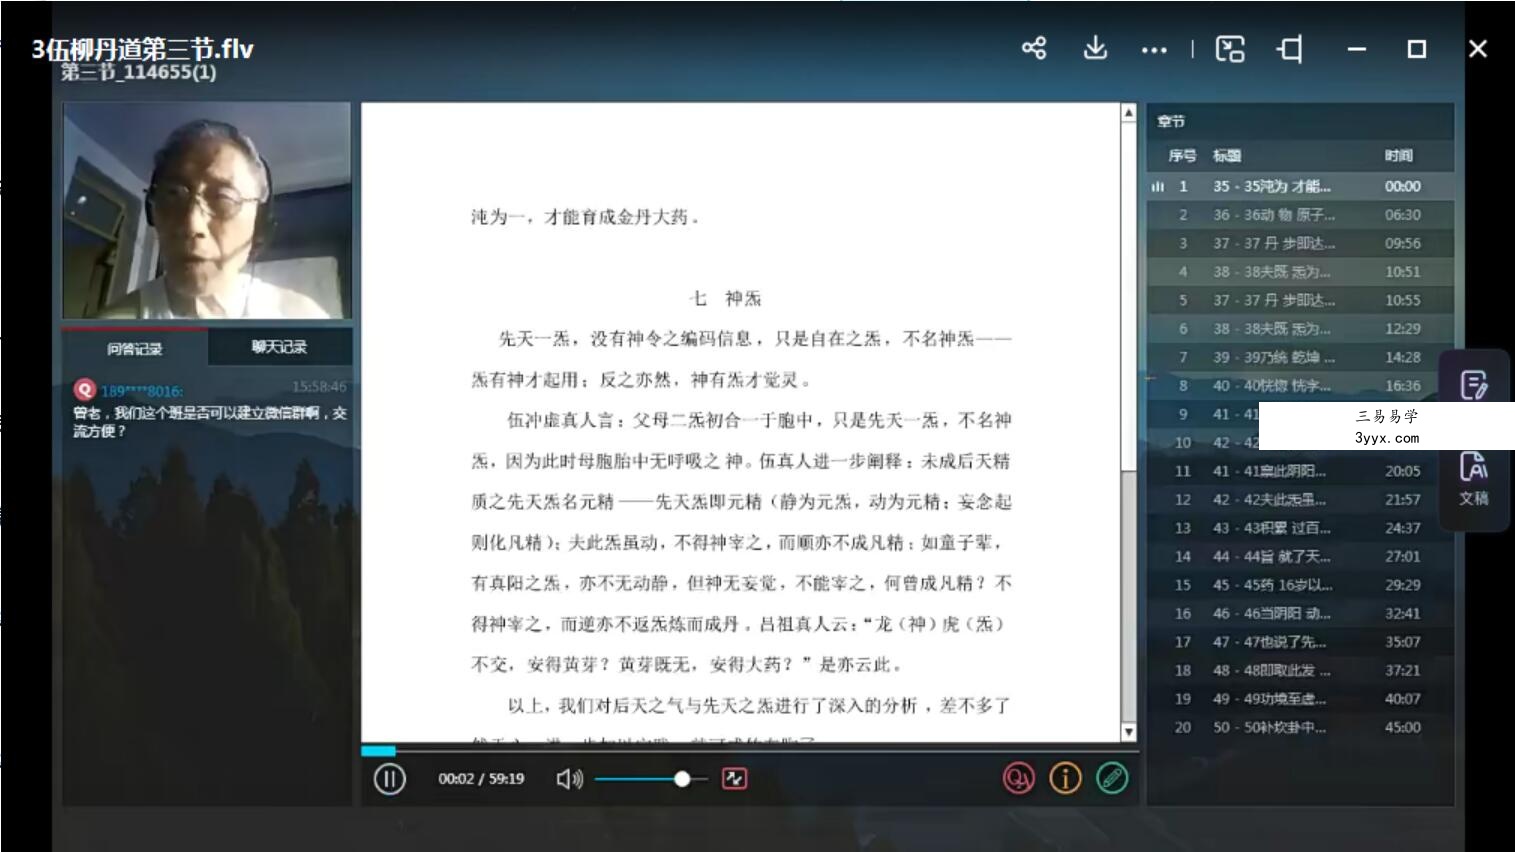Jump to chapter 2 at 06:30

point(1300,215)
